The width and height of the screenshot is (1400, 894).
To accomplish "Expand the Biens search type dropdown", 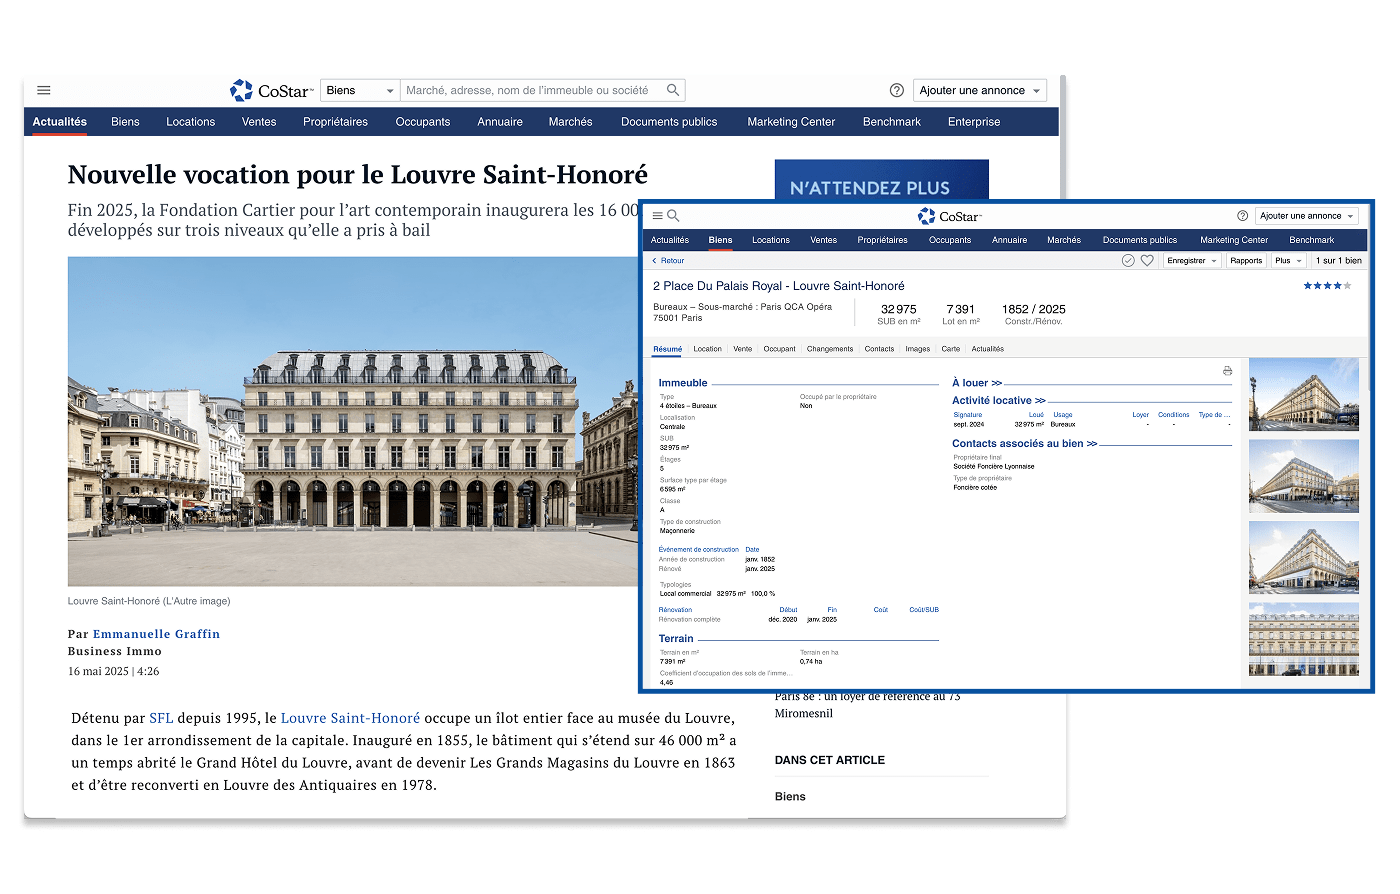I will 360,90.
